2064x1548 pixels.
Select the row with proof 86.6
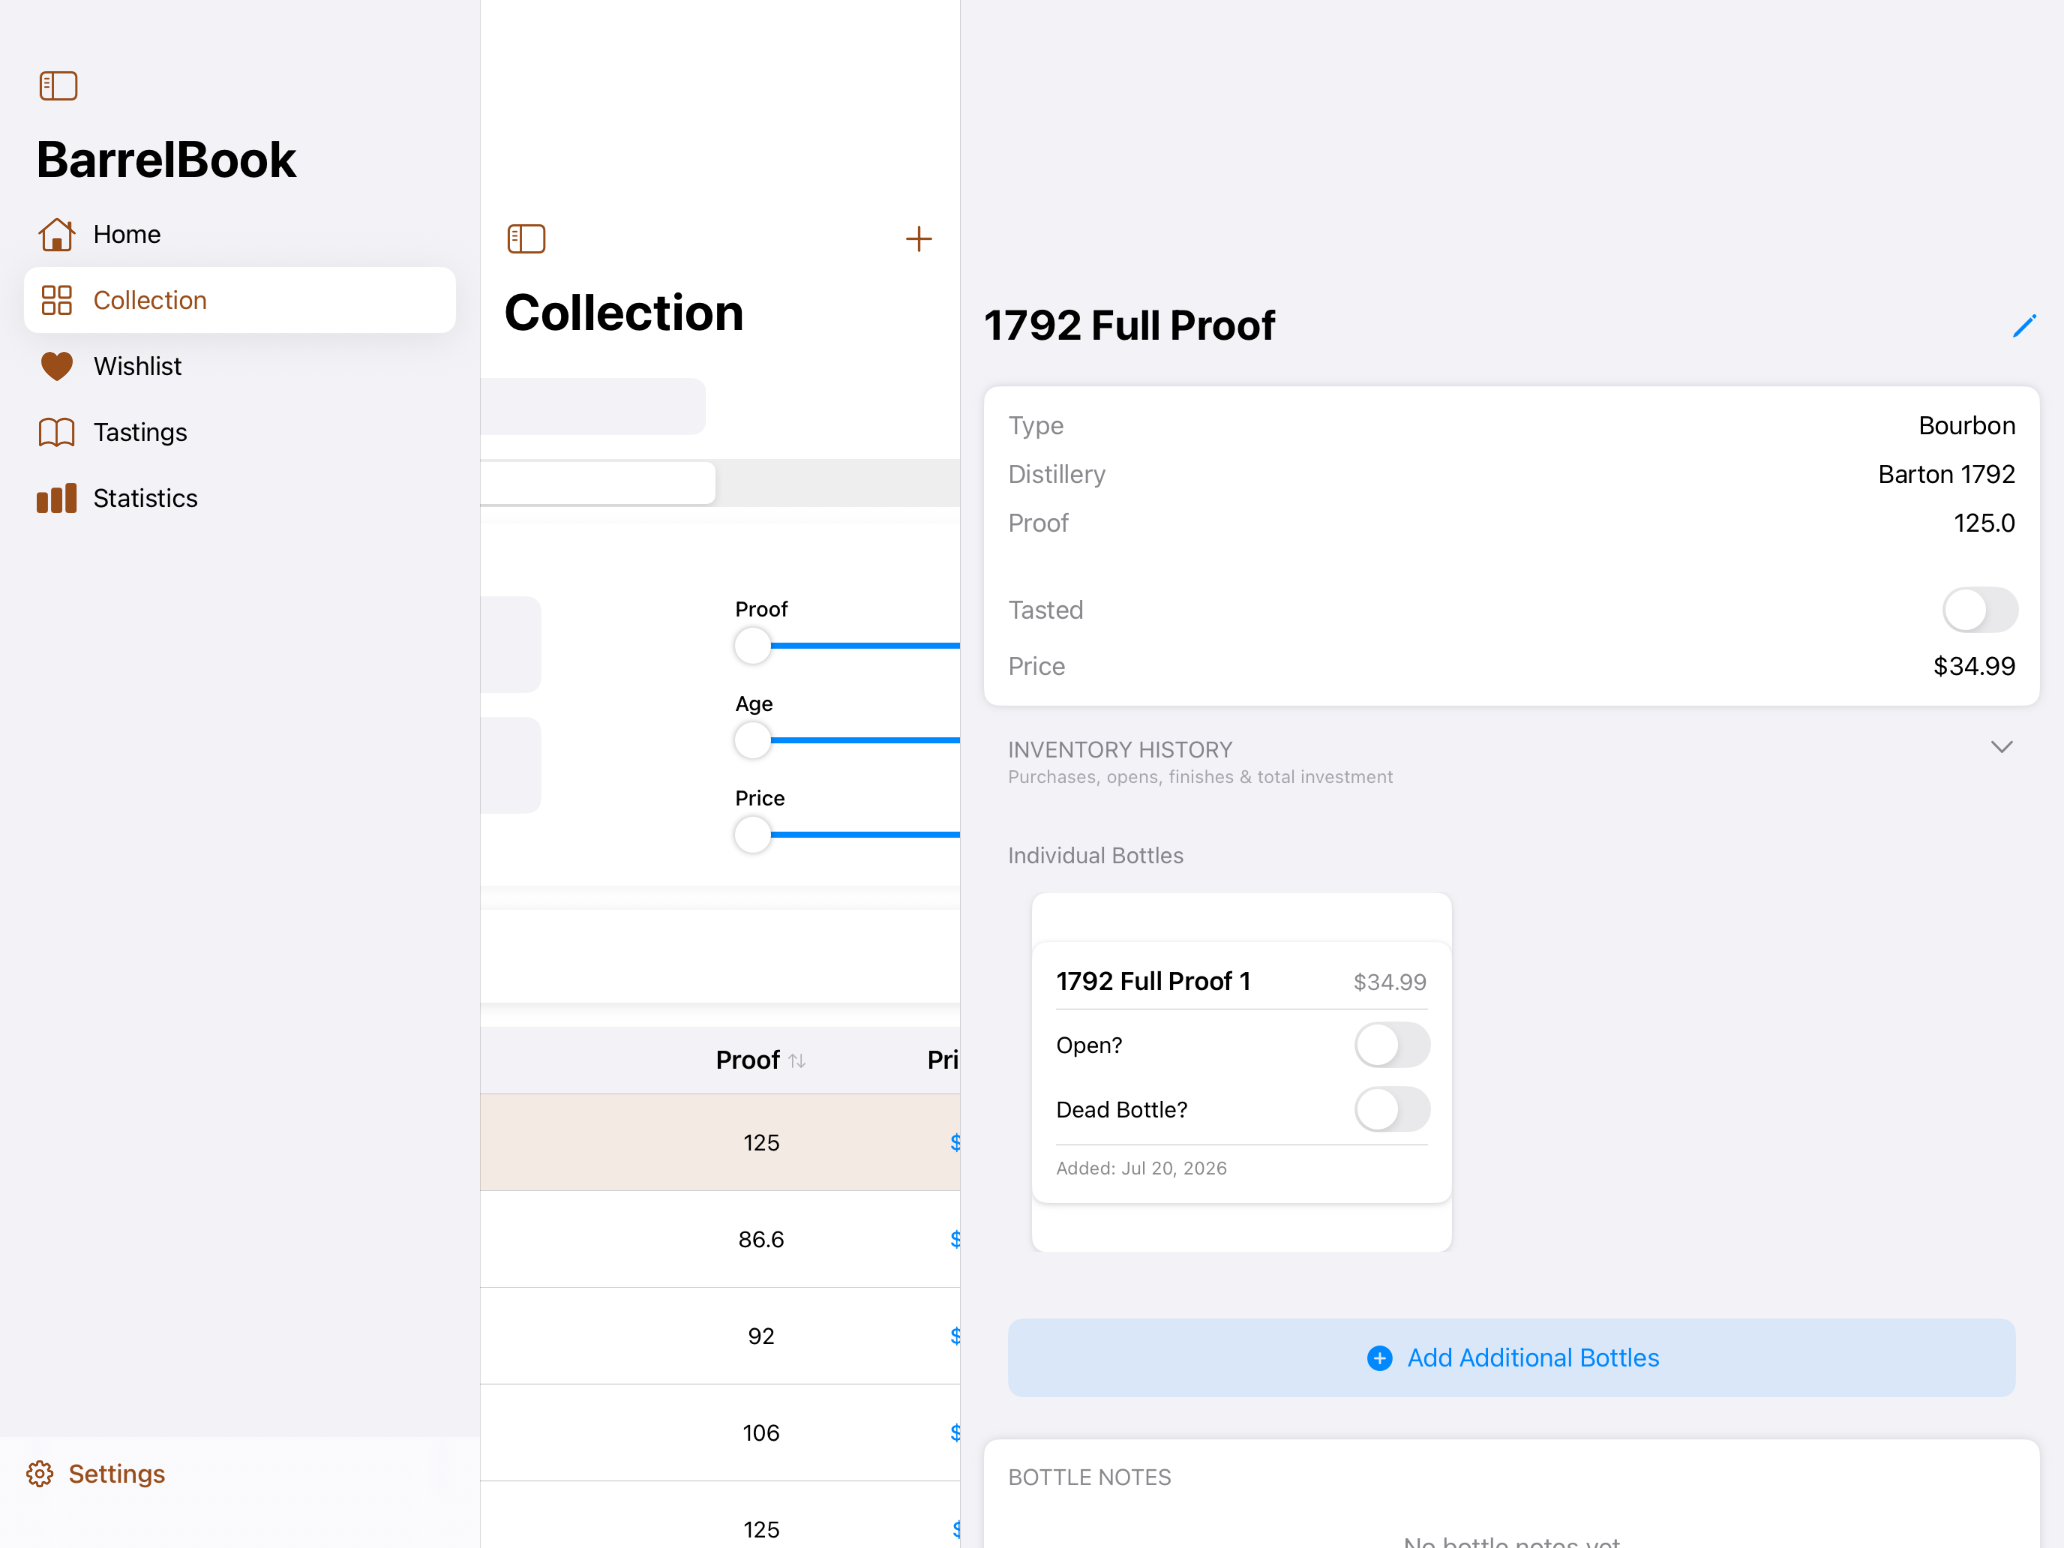coord(720,1240)
